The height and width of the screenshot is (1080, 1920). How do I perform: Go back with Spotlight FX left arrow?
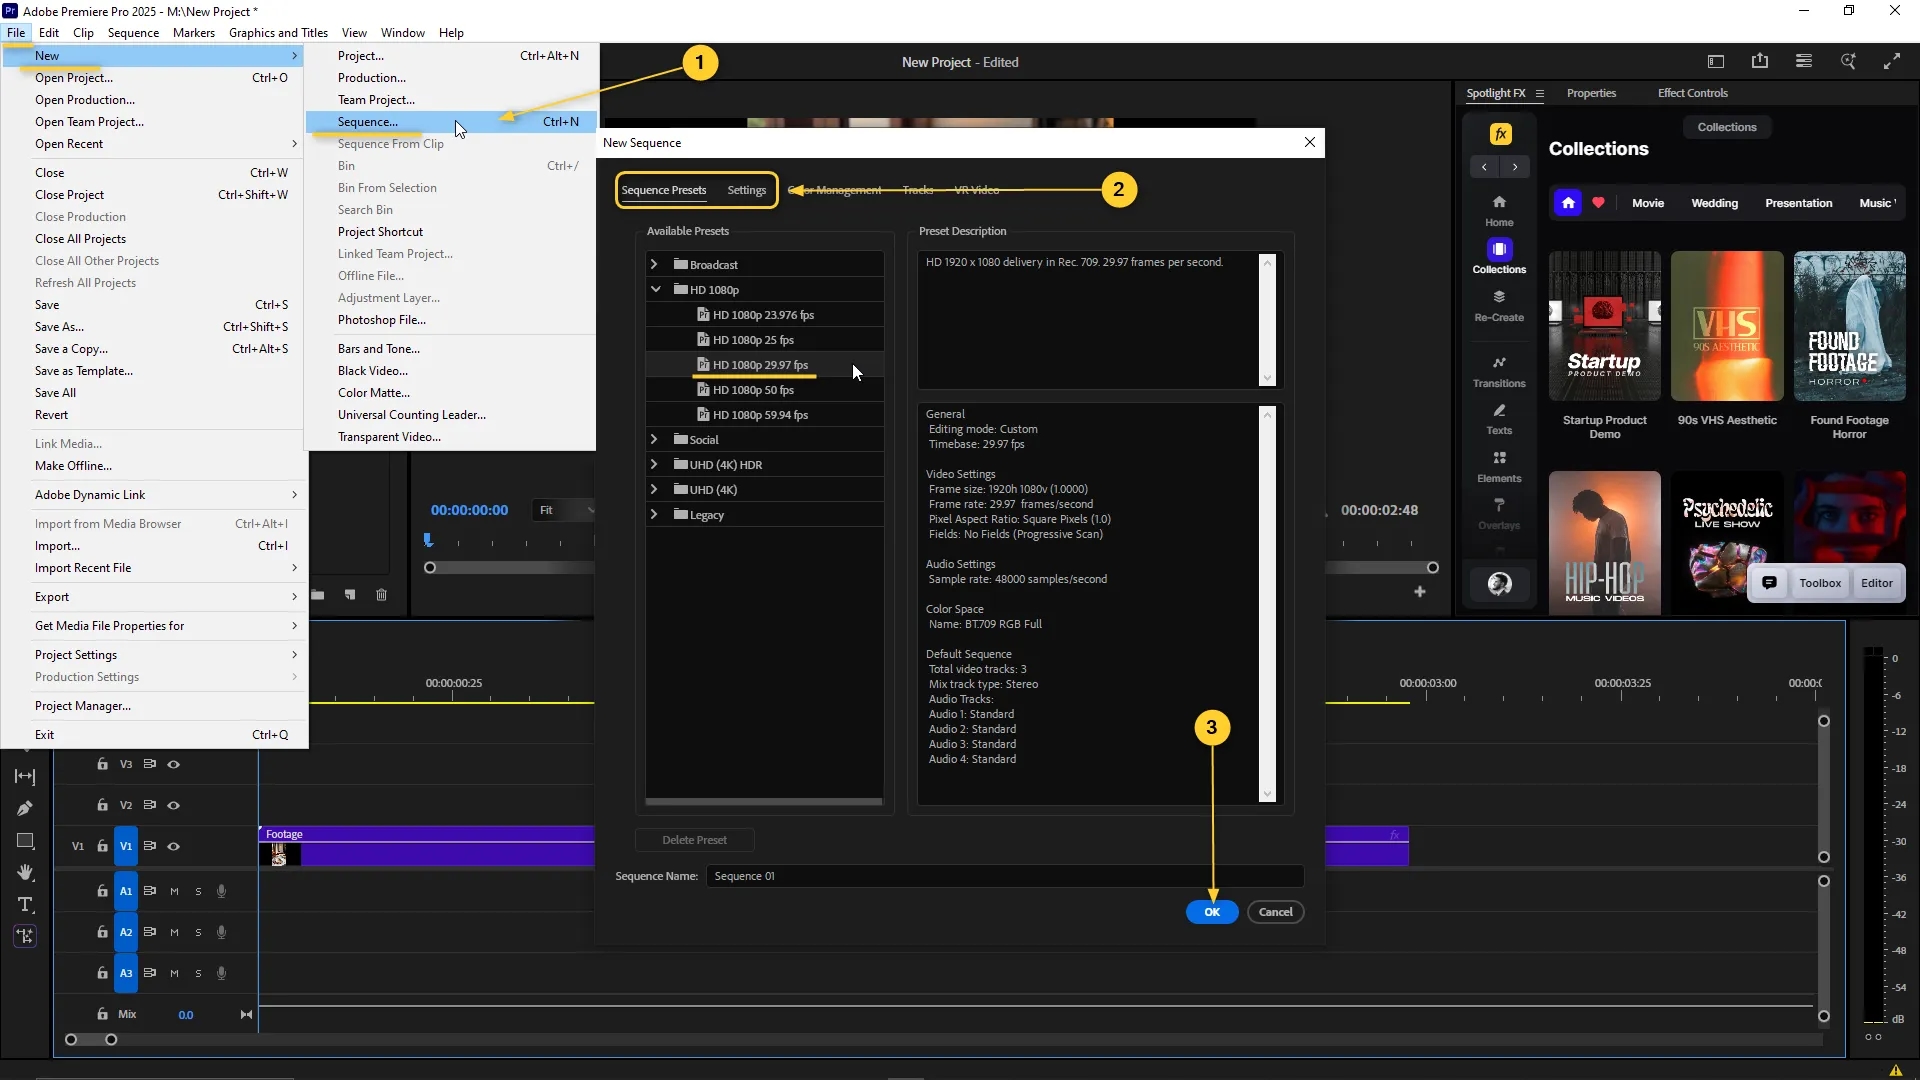click(1484, 167)
